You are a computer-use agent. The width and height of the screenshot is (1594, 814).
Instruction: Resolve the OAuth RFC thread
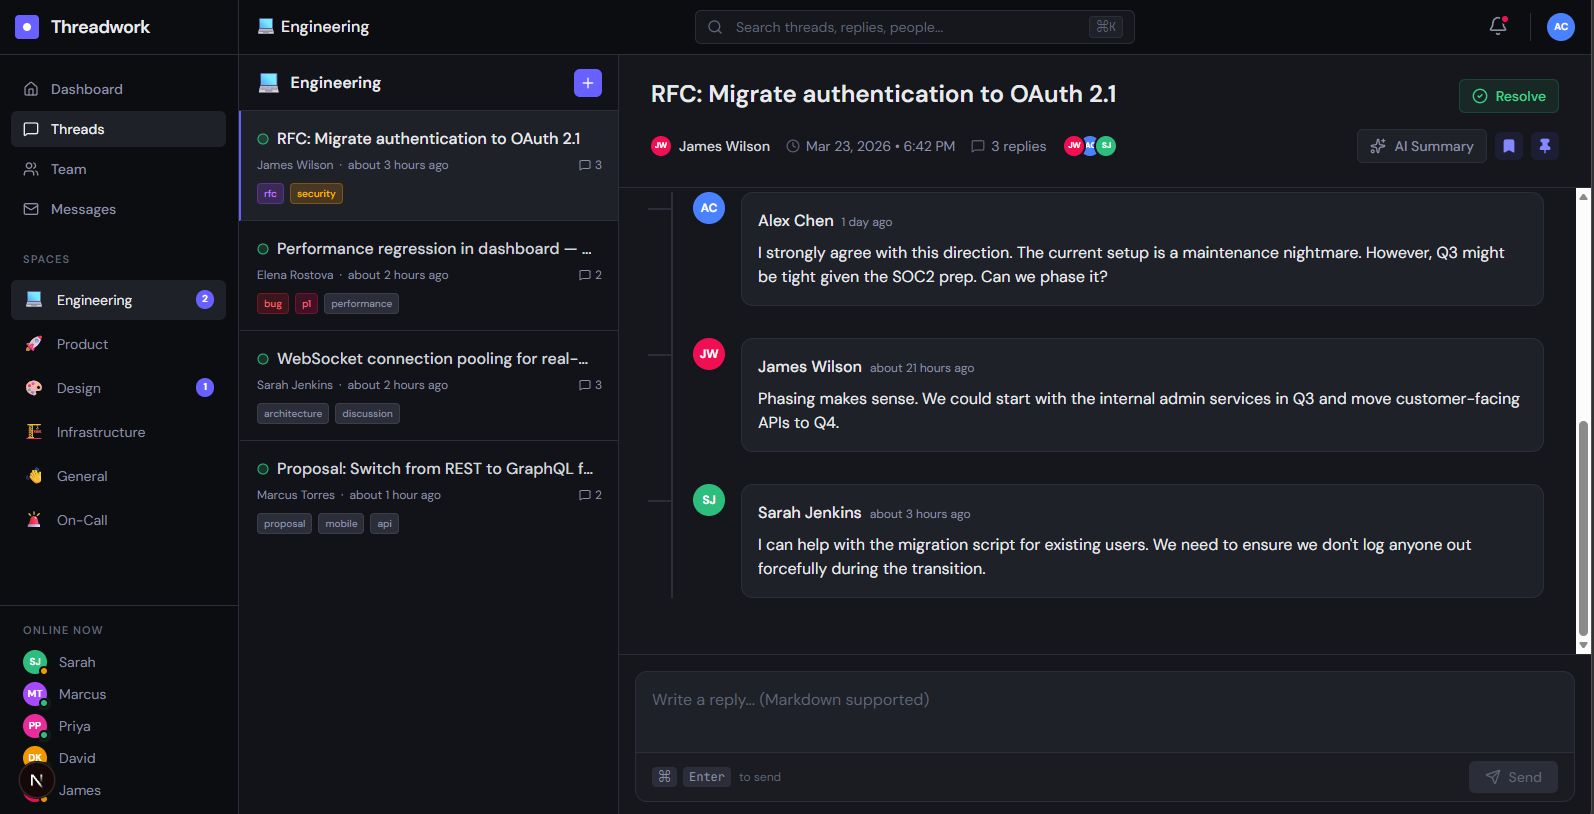click(1508, 96)
